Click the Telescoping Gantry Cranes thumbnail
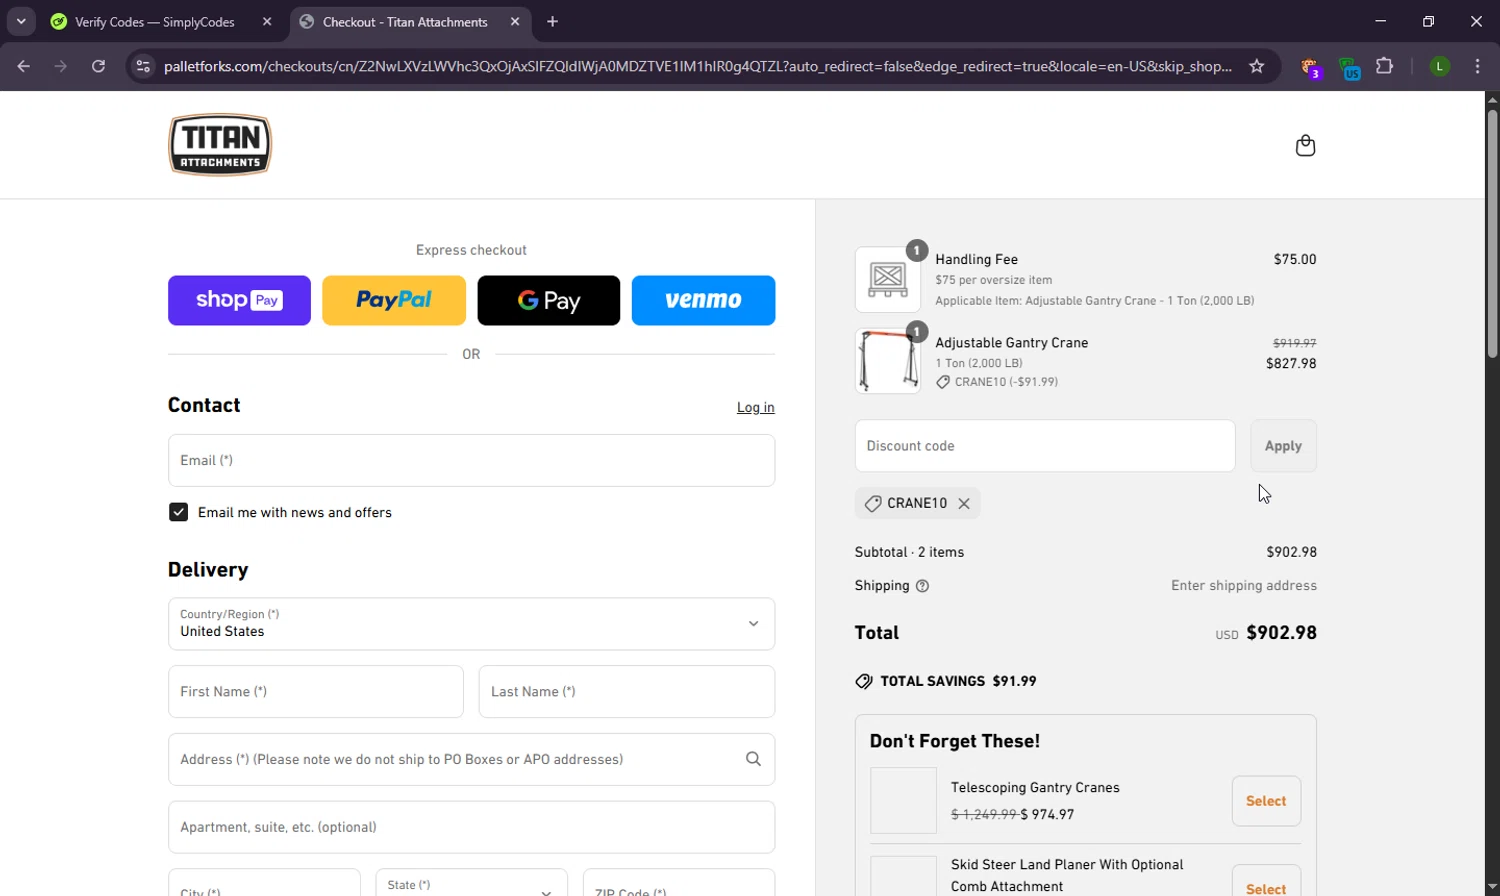 (x=903, y=801)
